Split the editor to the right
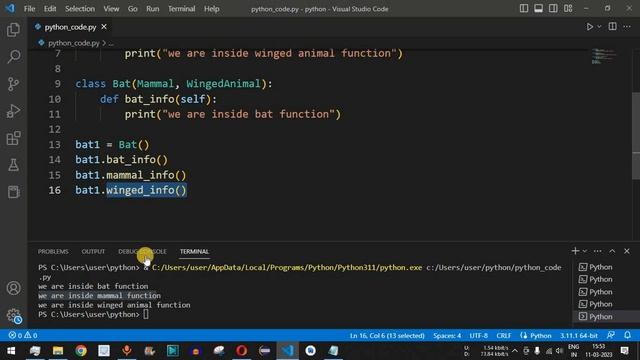The width and height of the screenshot is (640, 360). tap(612, 27)
